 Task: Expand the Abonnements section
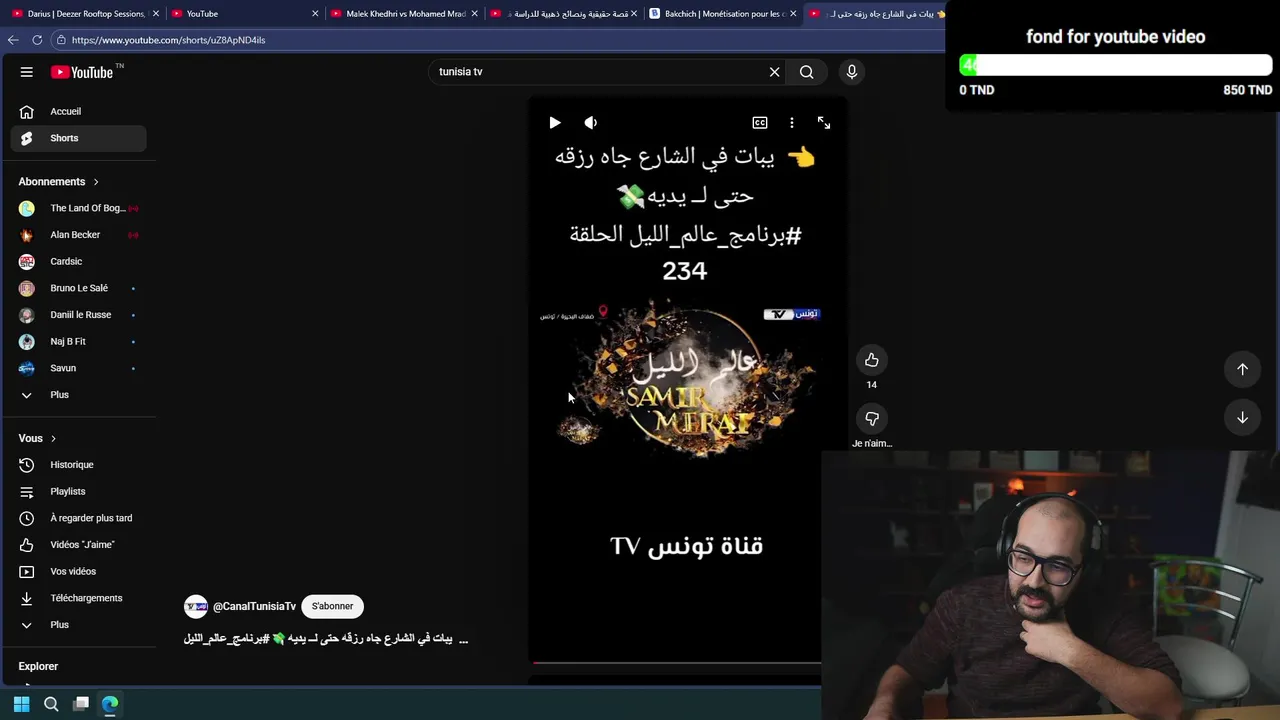[x=59, y=182]
